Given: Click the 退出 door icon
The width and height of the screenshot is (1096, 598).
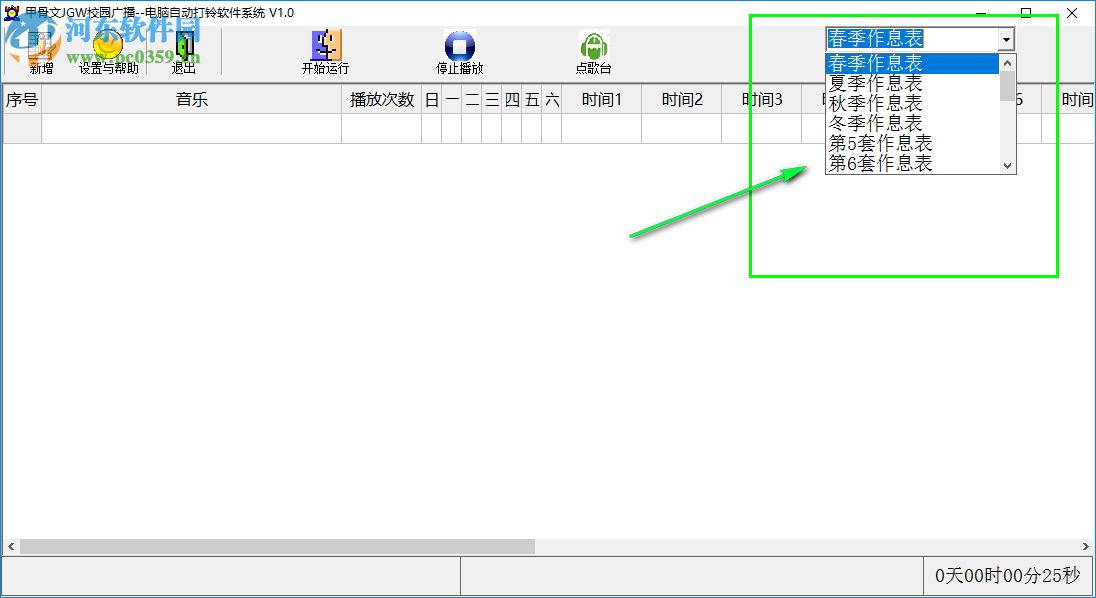Looking at the screenshot, I should pos(184,52).
